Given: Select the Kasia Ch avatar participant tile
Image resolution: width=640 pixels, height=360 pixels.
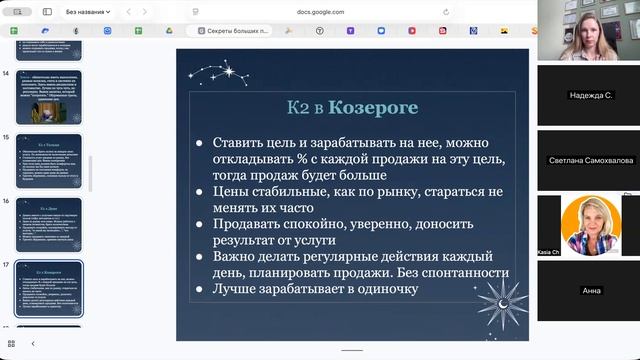Looking at the screenshot, I should click(x=589, y=226).
